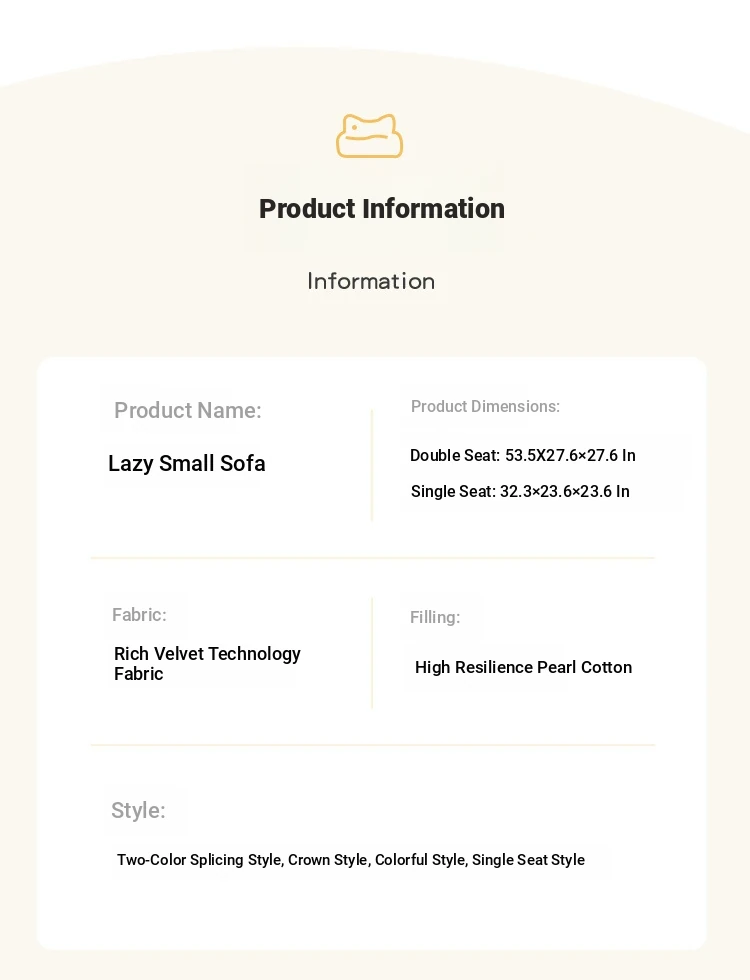The height and width of the screenshot is (980, 750).
Task: Select the Rich Velvet Technology Fabric text
Action: pyautogui.click(x=207, y=663)
